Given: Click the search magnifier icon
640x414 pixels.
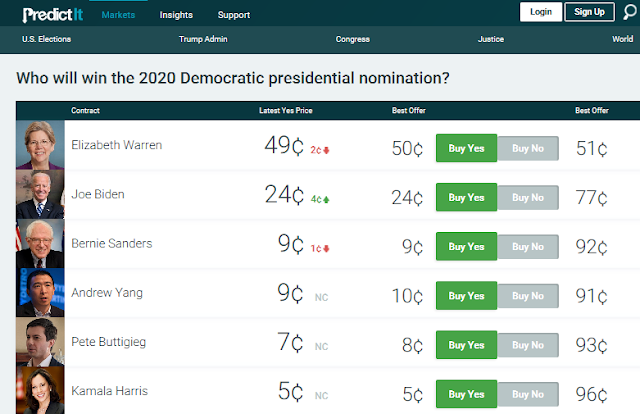Looking at the screenshot, I should (628, 12).
